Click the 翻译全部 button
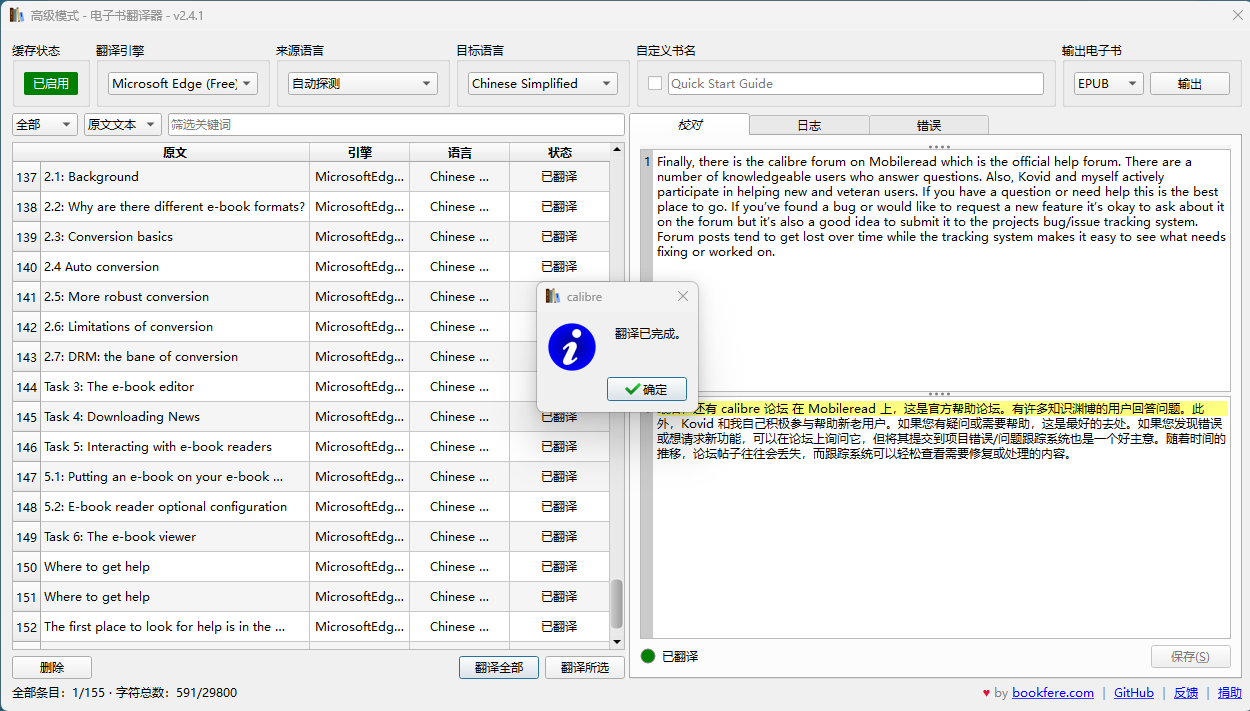The image size is (1250, 711). [x=499, y=667]
